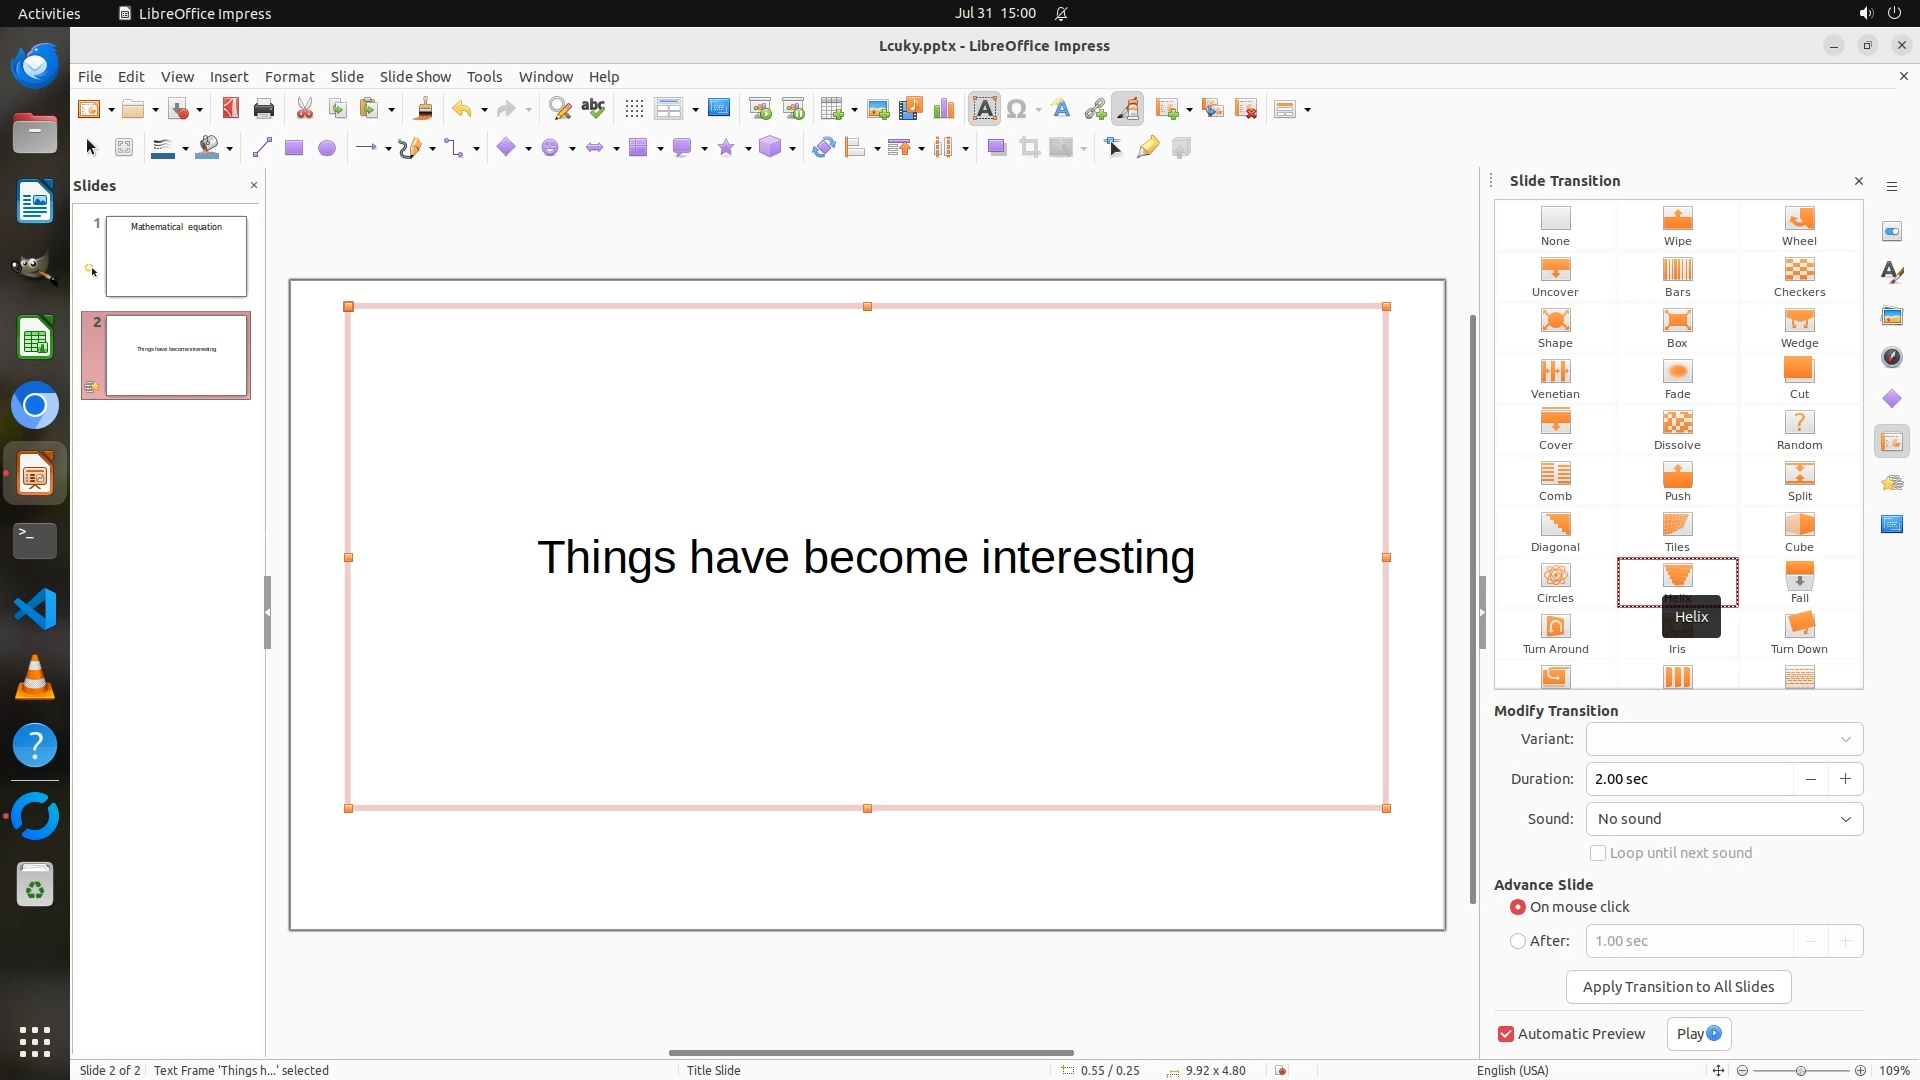1920x1080 pixels.
Task: Open the Format menu
Action: pyautogui.click(x=289, y=76)
